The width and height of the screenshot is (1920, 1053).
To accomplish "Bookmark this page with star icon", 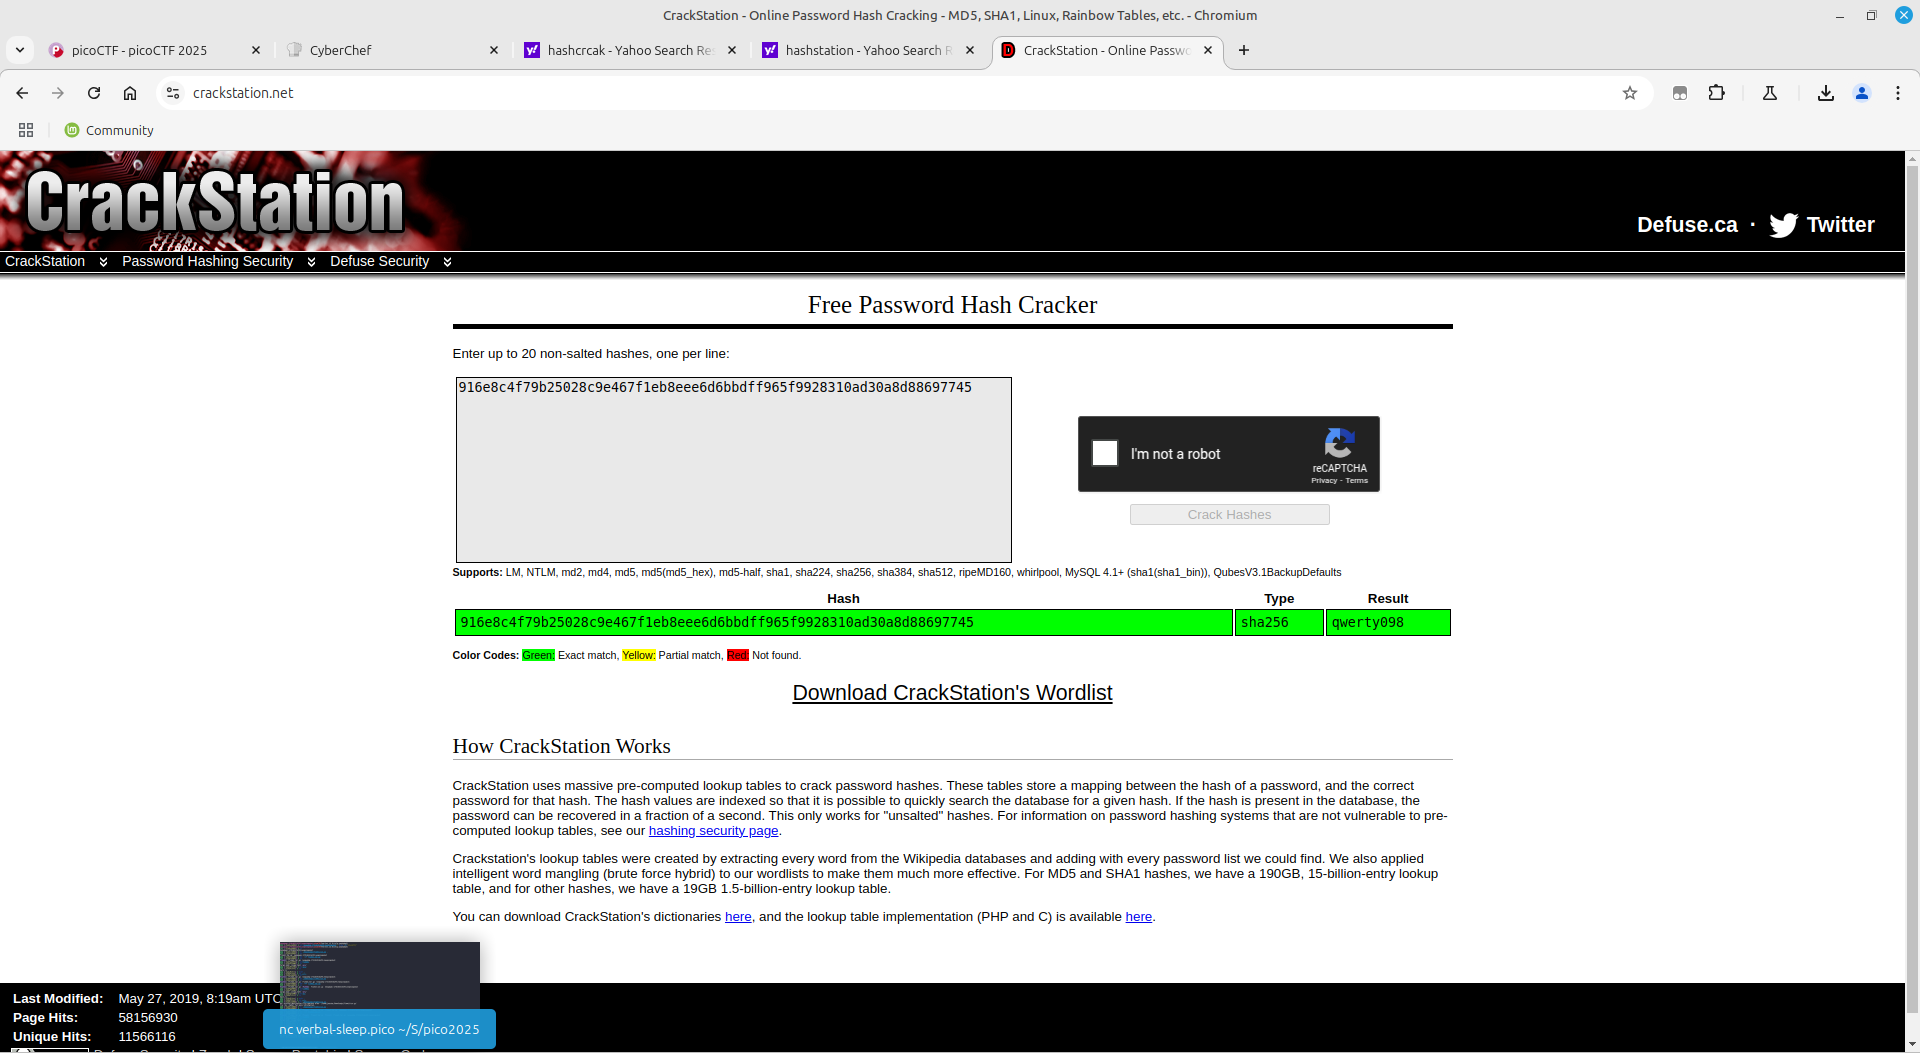I will [x=1630, y=93].
